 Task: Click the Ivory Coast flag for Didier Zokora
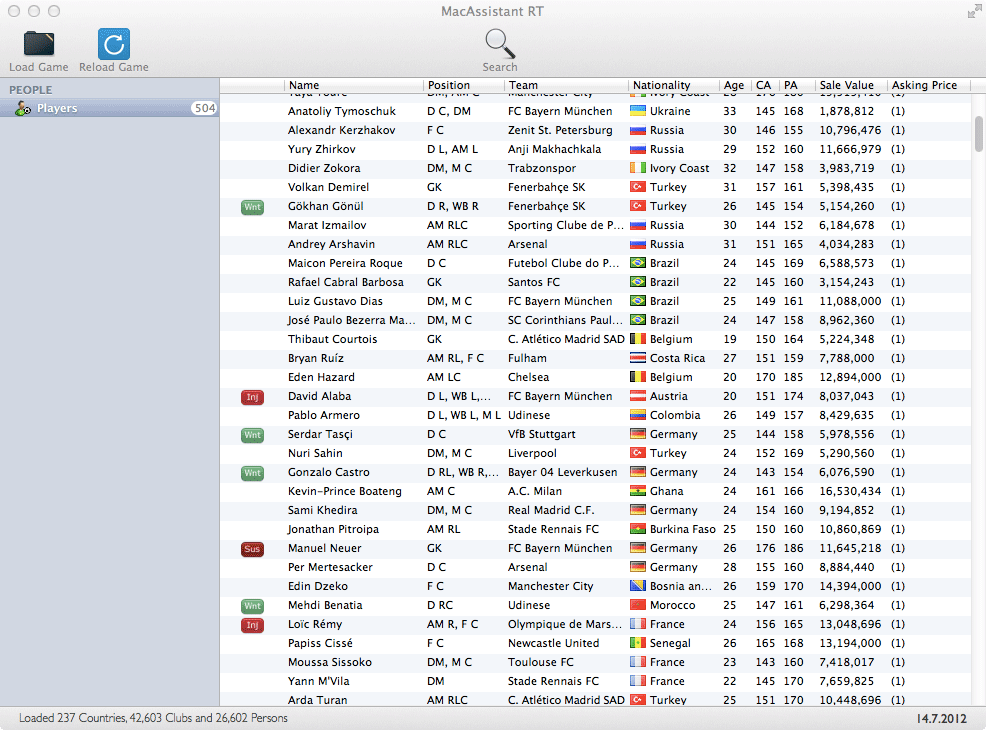(x=638, y=168)
